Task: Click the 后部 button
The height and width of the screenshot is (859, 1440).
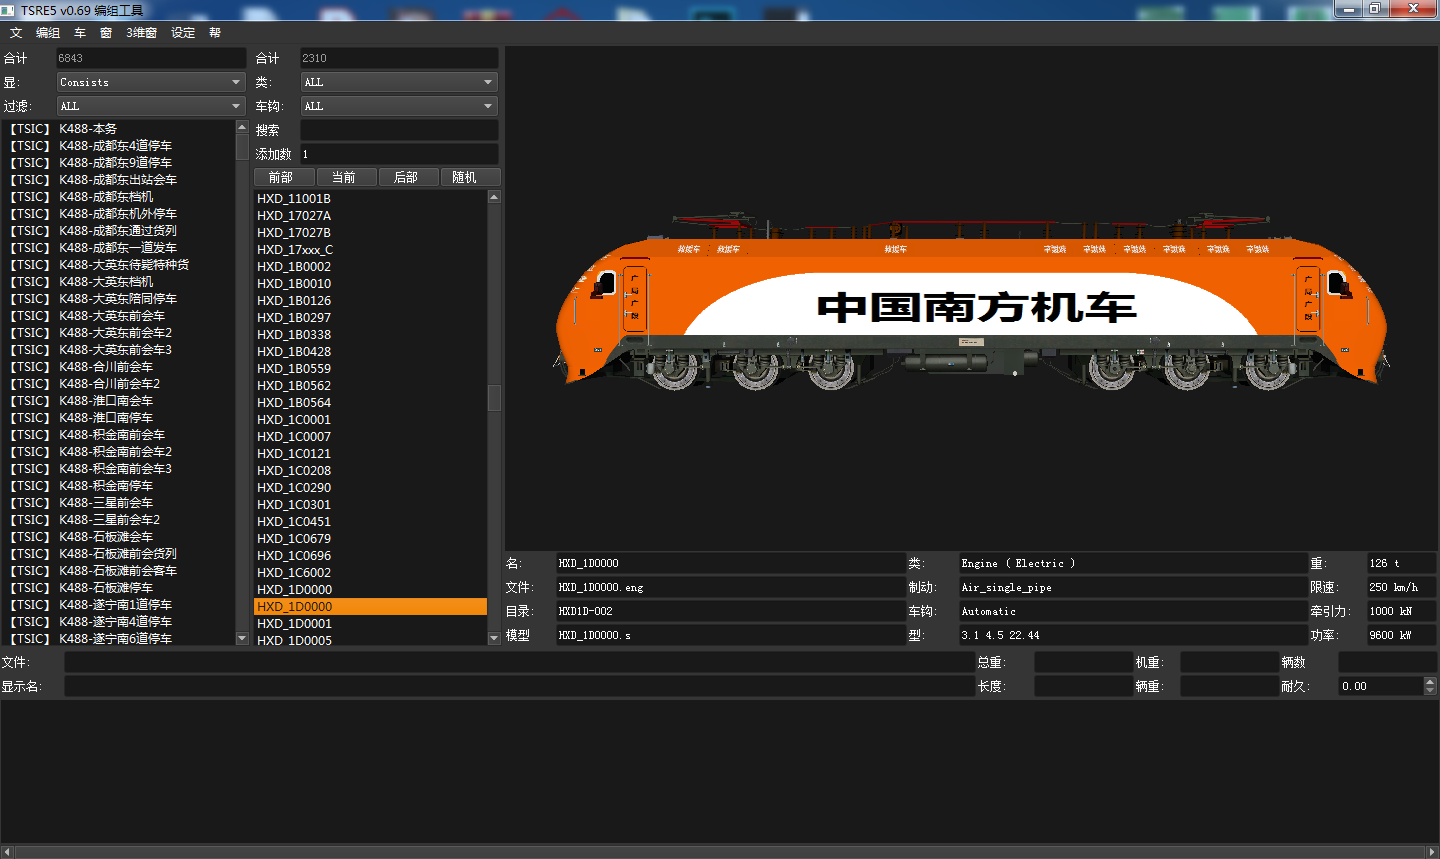Action: click(x=408, y=177)
